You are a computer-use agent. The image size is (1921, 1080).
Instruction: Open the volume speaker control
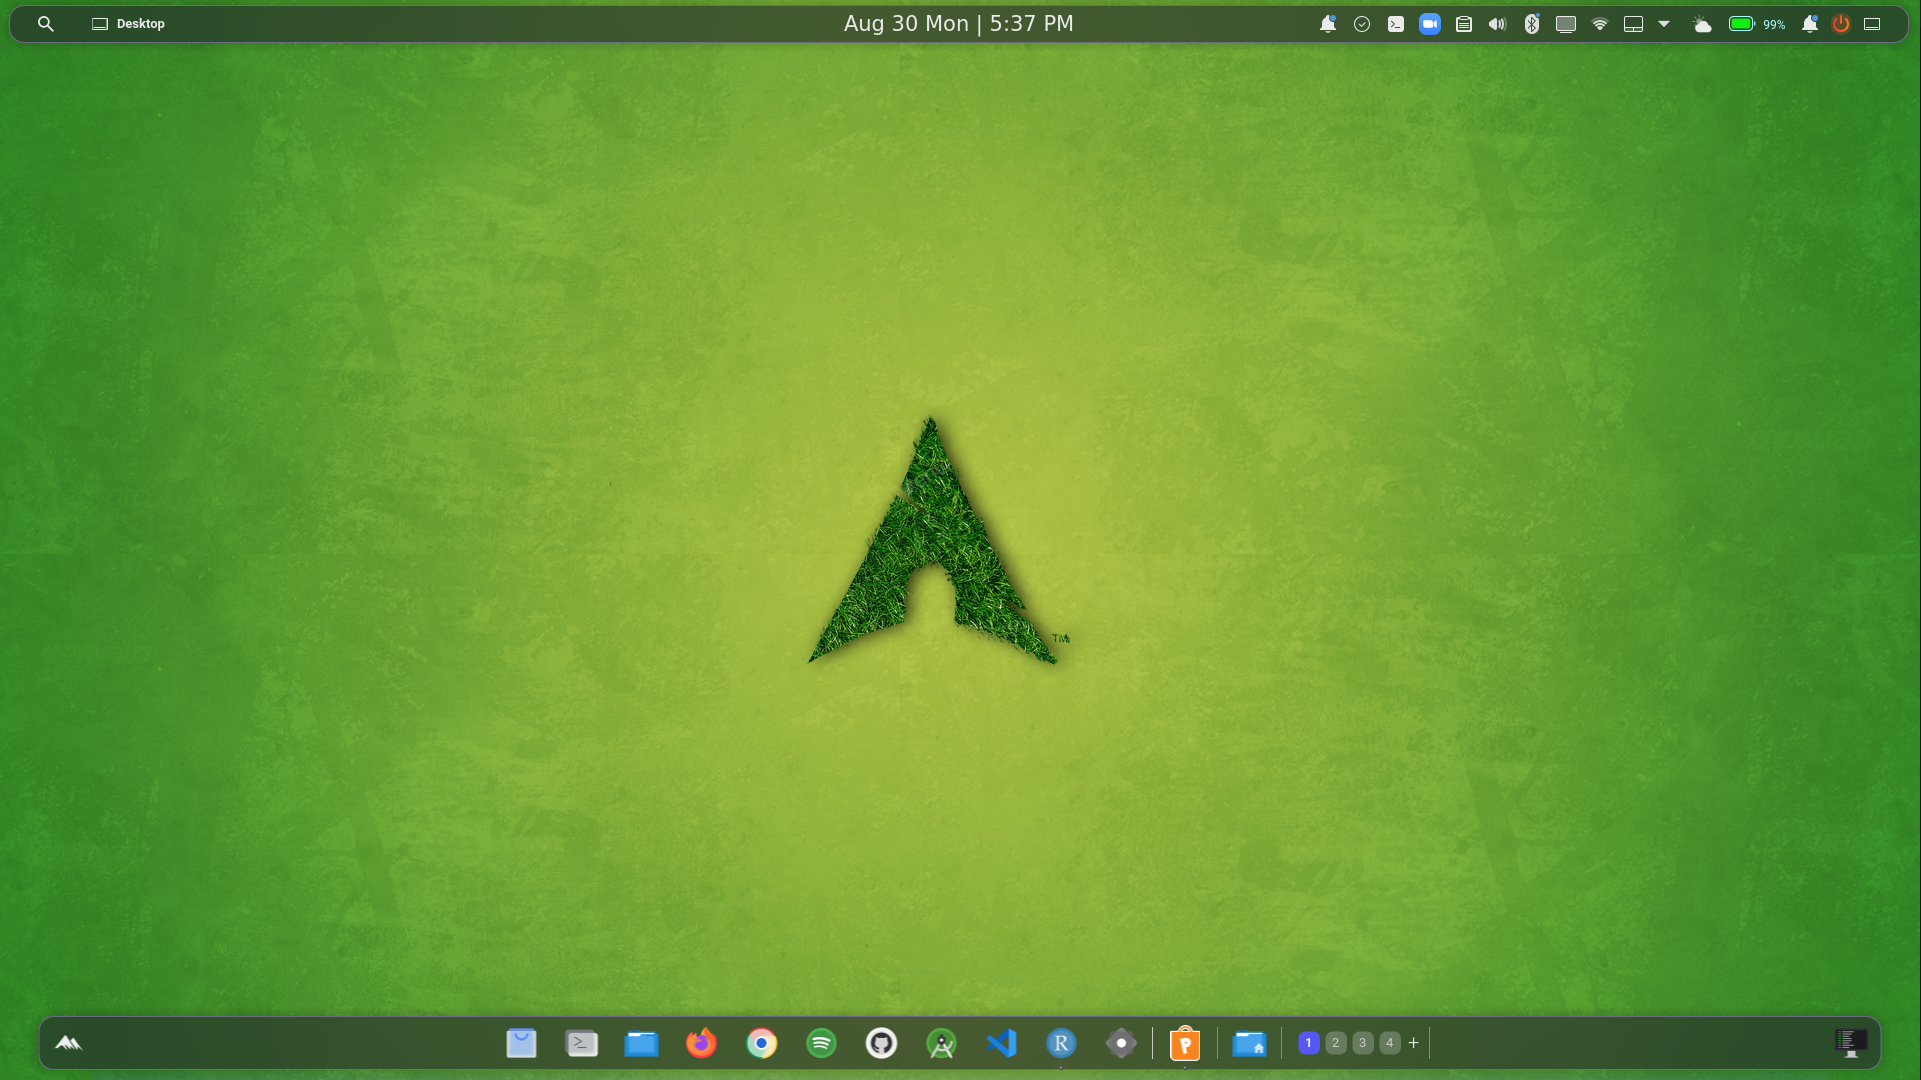pyautogui.click(x=1497, y=24)
